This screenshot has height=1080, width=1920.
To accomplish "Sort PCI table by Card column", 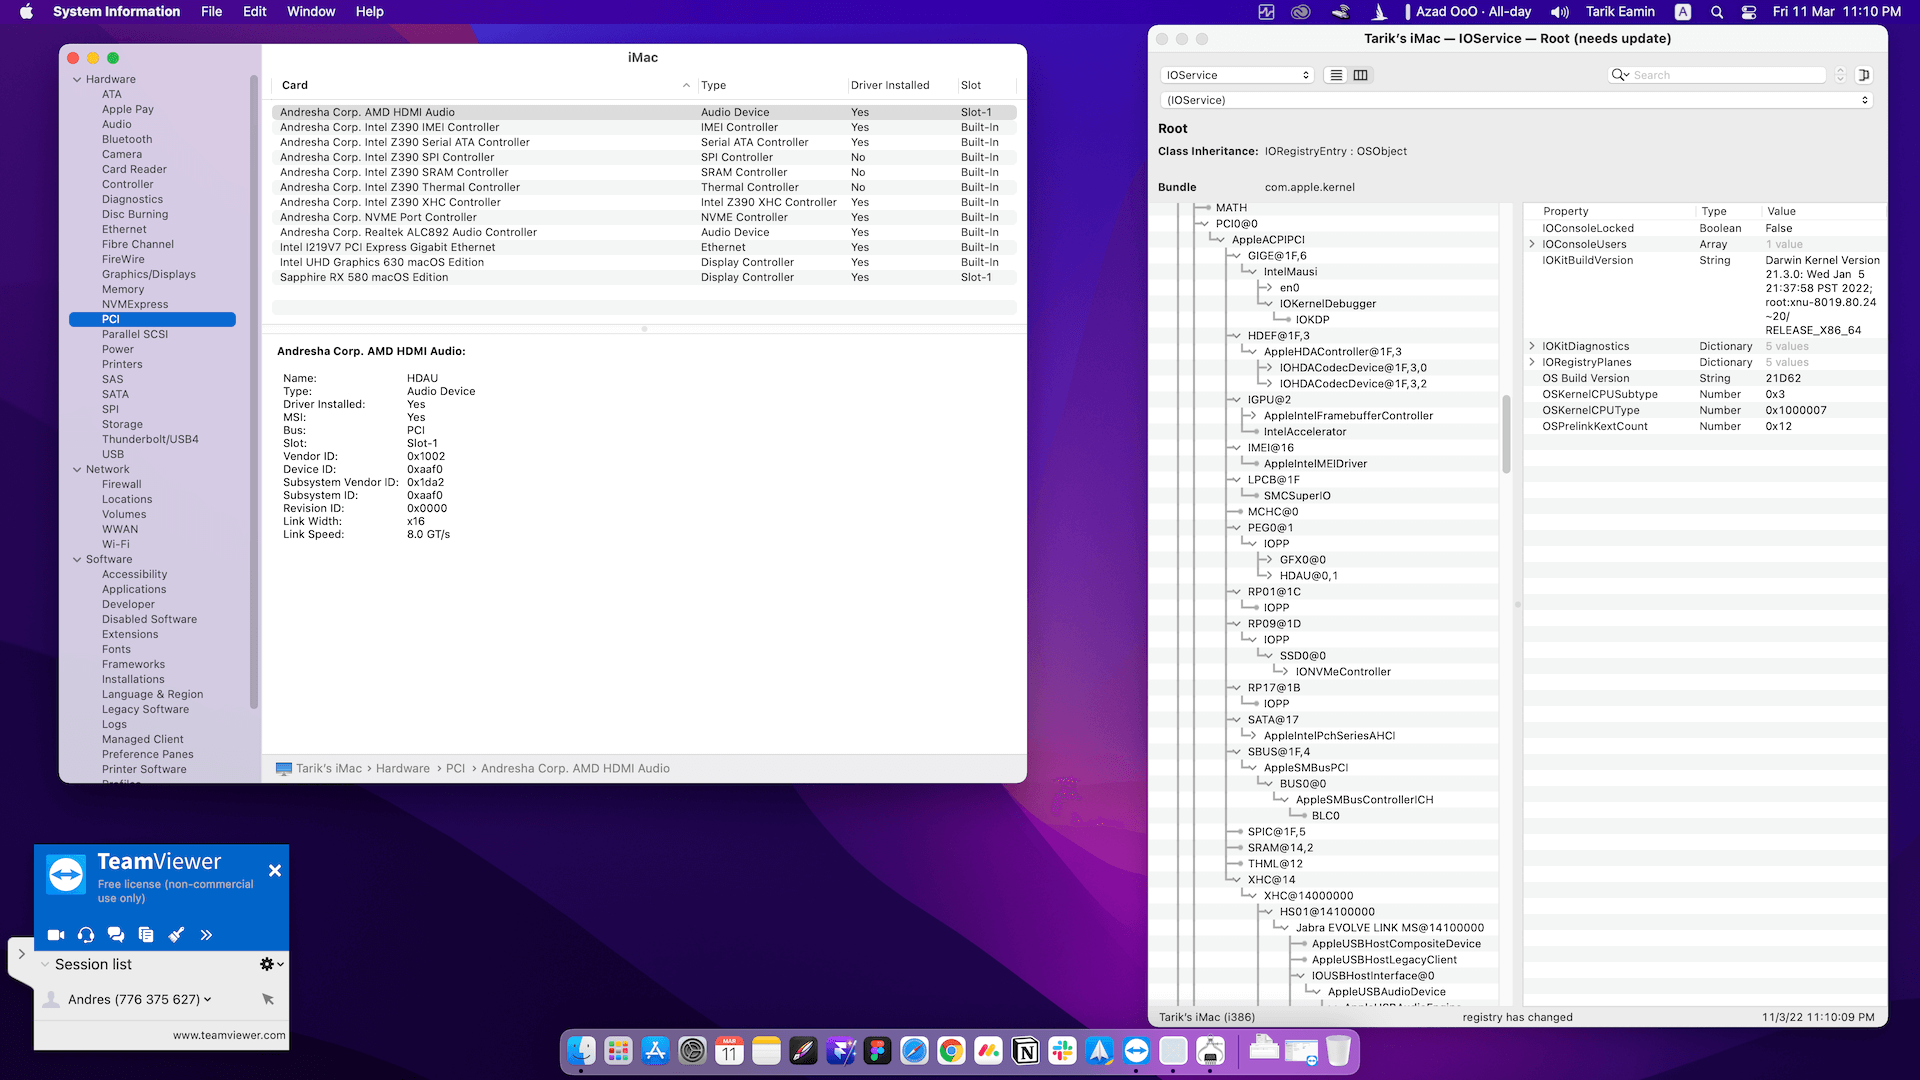I will [x=485, y=86].
